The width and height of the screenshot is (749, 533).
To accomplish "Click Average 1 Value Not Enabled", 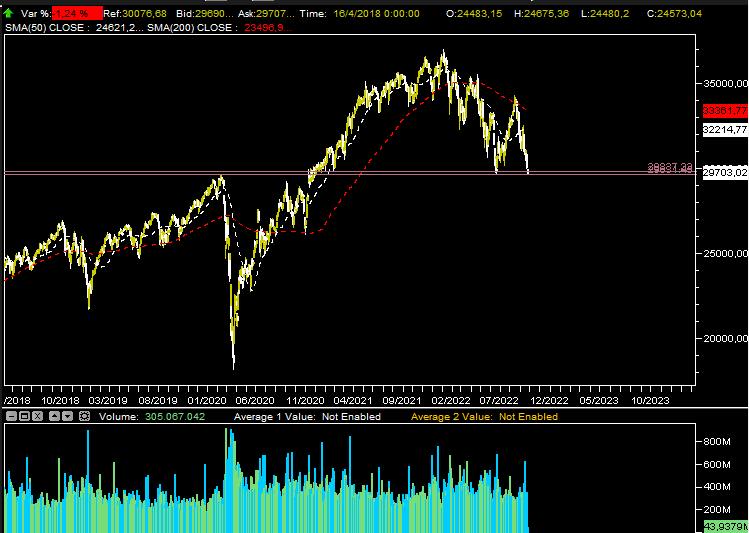I will point(307,416).
